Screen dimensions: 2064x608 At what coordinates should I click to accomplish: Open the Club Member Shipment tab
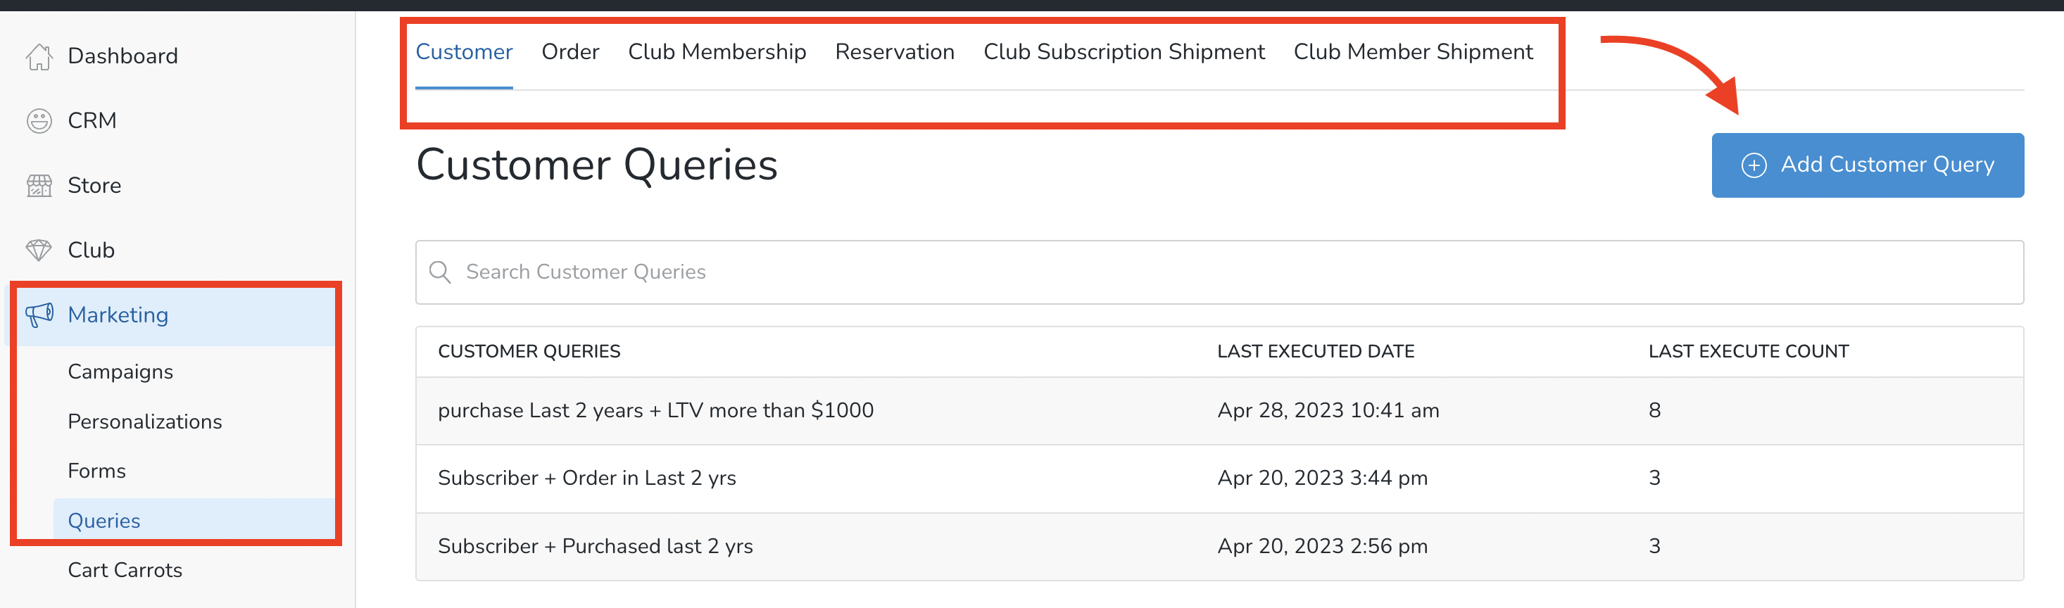click(1413, 51)
